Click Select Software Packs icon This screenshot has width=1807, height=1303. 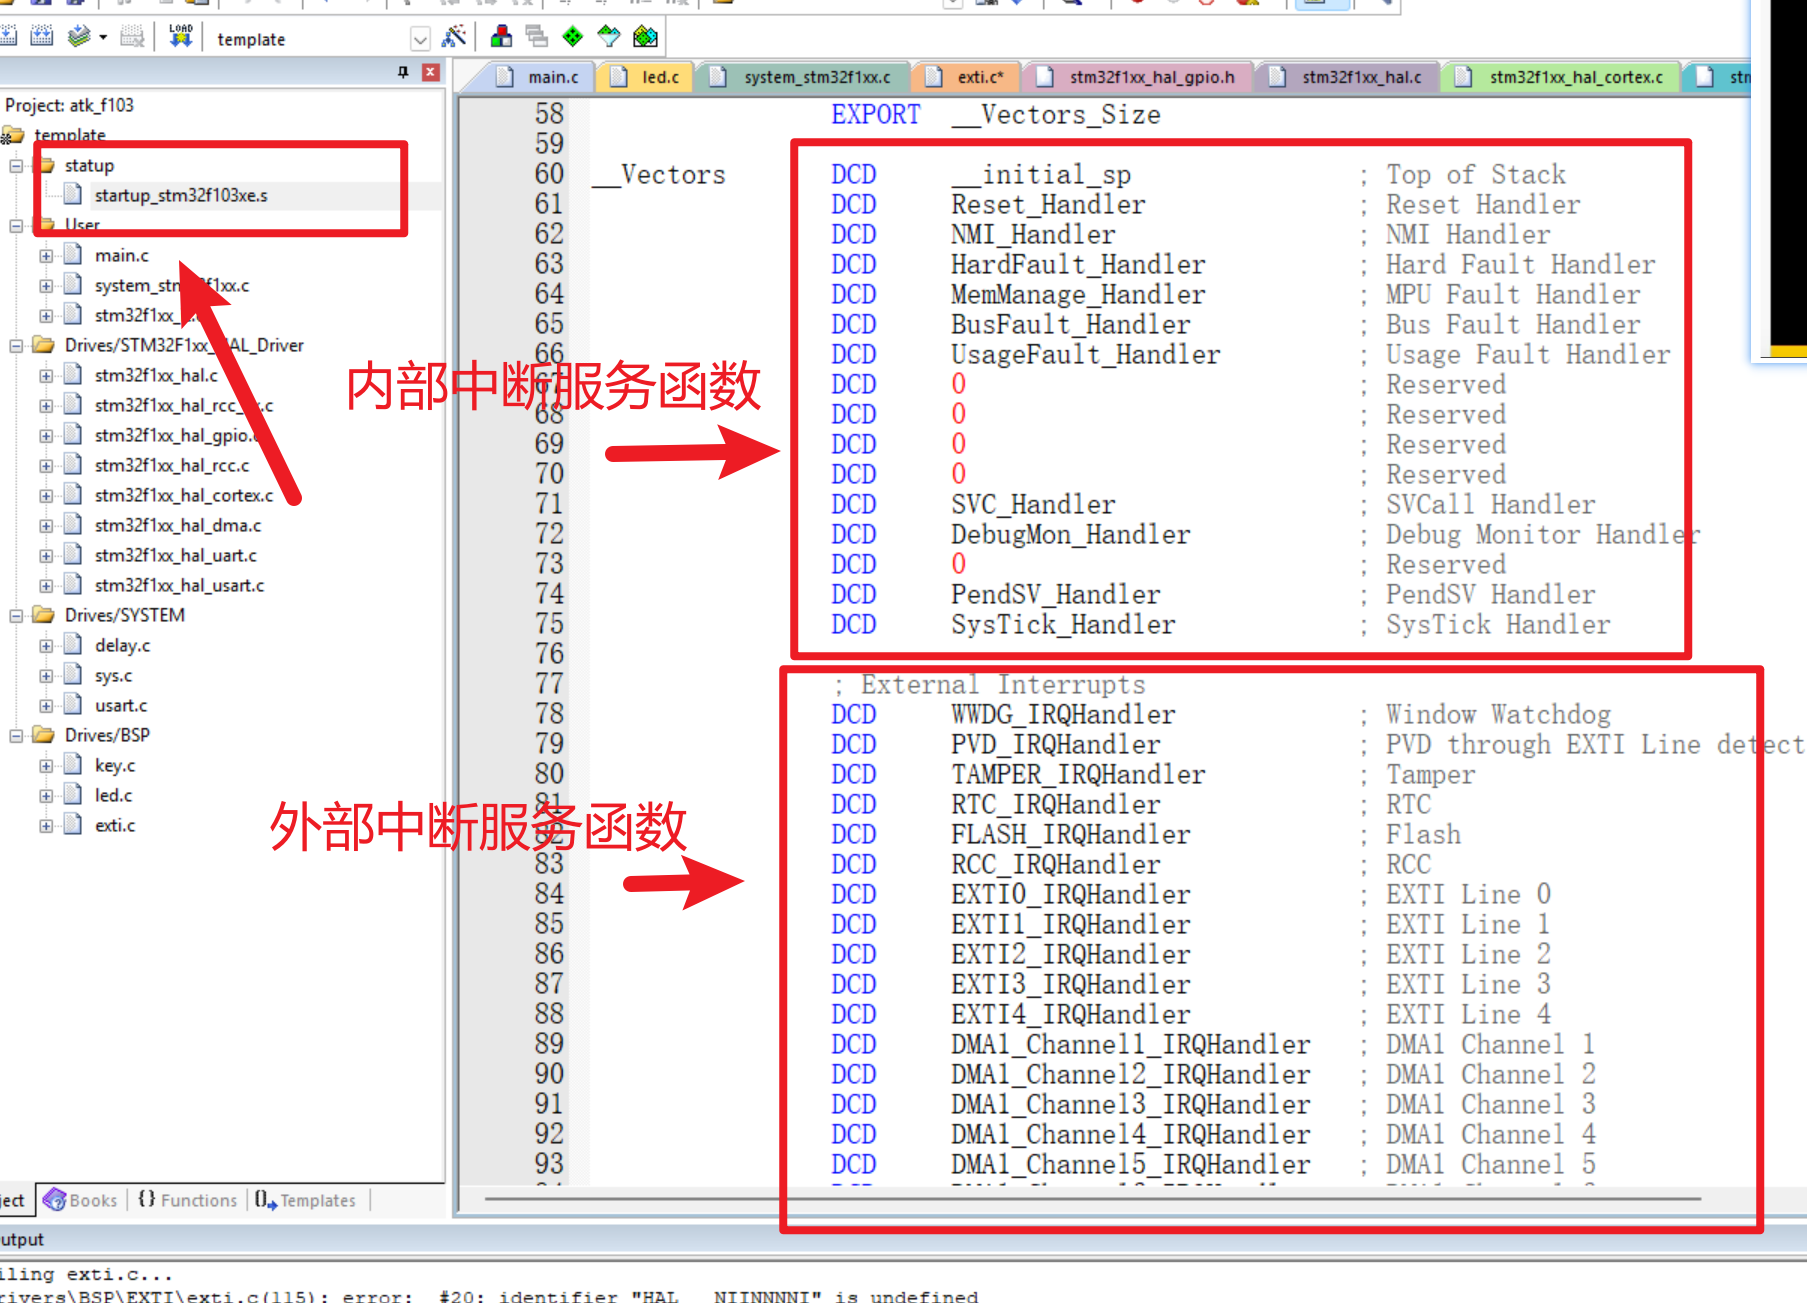pyautogui.click(x=609, y=37)
